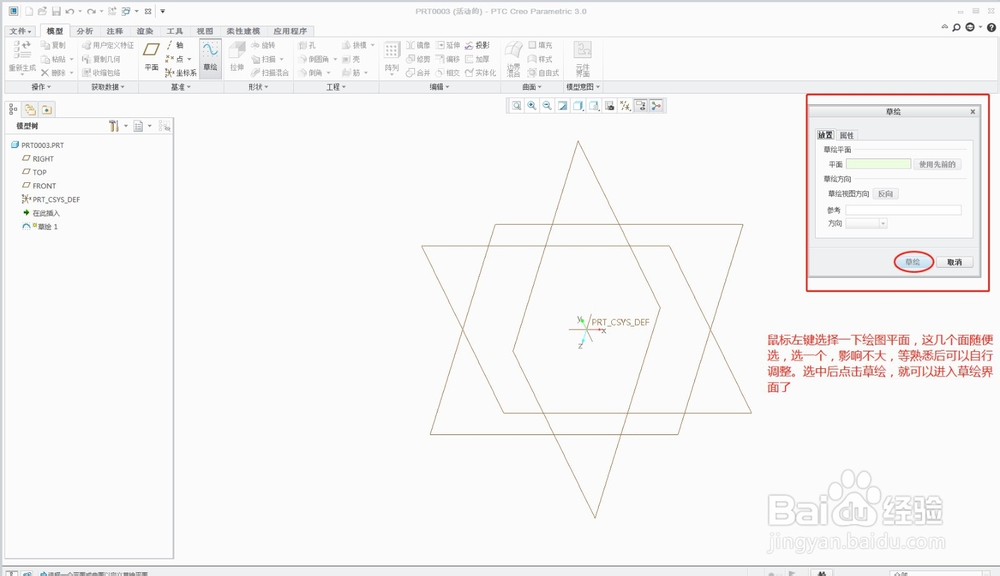The width and height of the screenshot is (1000, 576).
Task: Click the zoom in icon in graphics toolbar
Action: click(532, 105)
